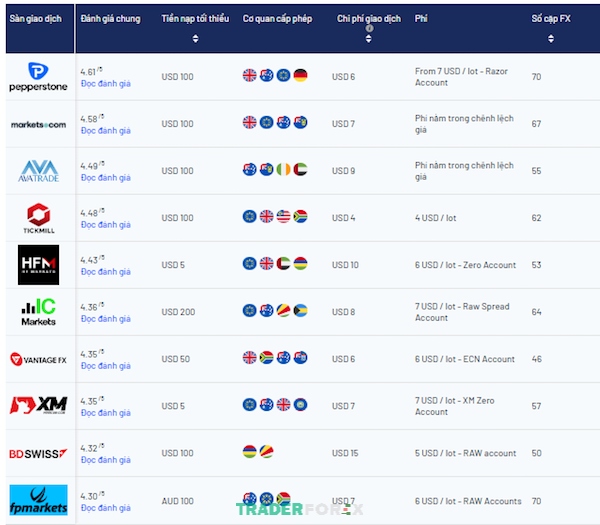Click the German flag in Pepperstone row
Screen dimensions: 600x525
click(x=300, y=75)
